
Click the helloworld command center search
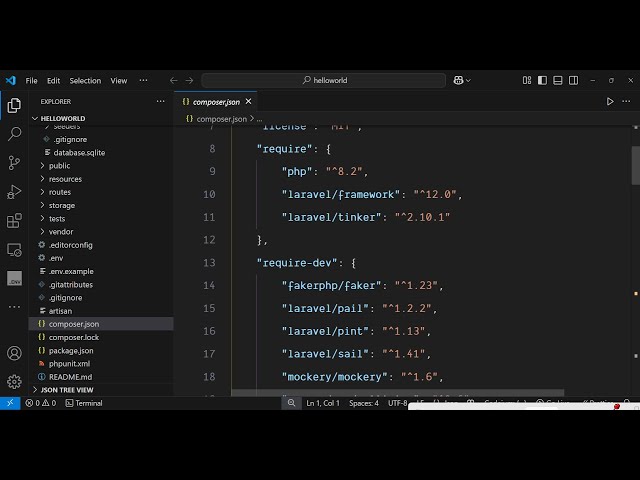click(324, 80)
